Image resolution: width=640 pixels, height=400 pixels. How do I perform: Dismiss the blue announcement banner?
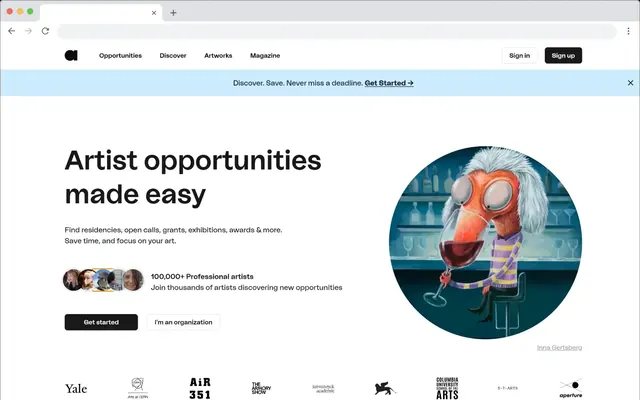pos(630,83)
